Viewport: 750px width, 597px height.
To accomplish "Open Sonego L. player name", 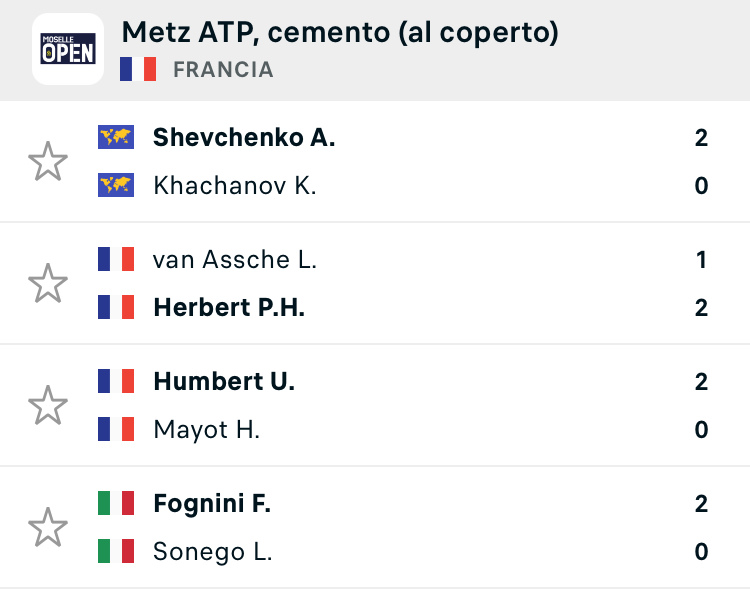I will tap(213, 552).
